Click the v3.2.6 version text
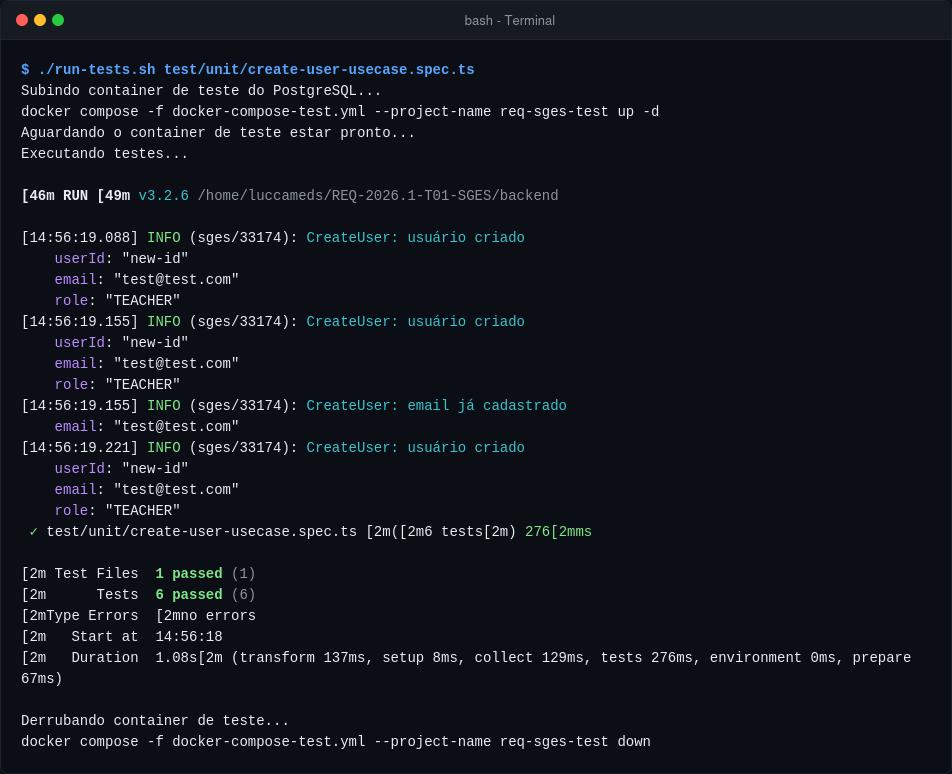This screenshot has height=774, width=952. (163, 195)
